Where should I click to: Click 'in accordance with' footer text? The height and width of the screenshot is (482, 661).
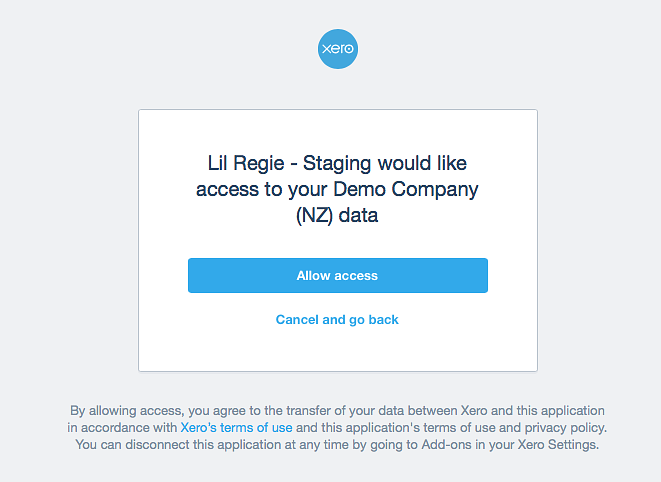122,428
